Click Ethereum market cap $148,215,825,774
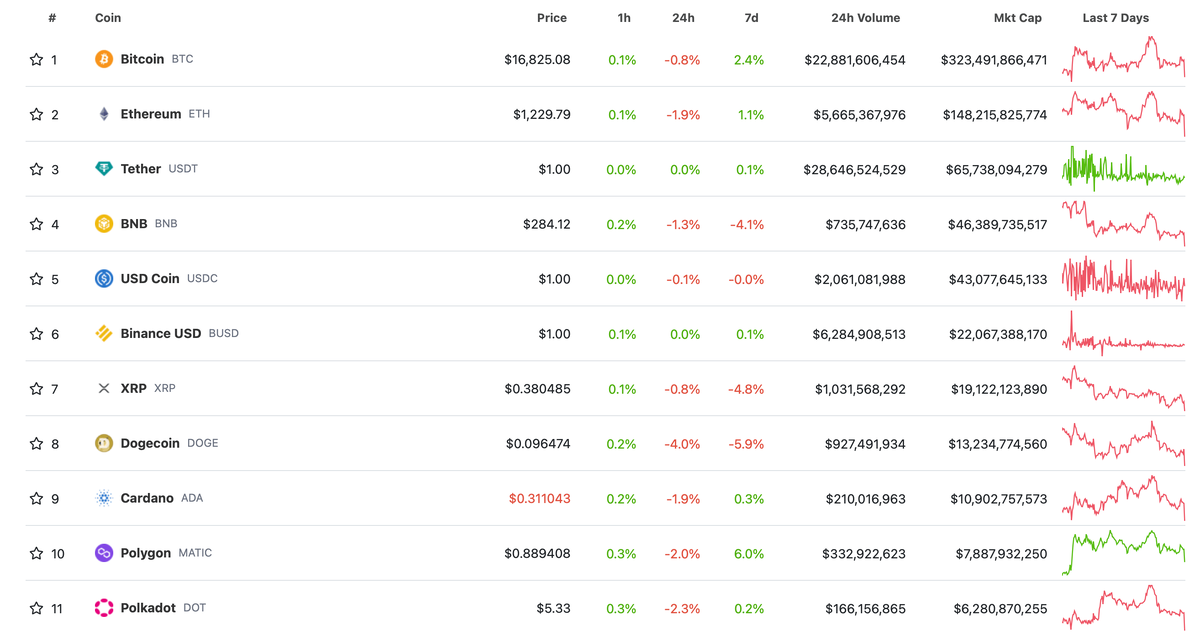Screen dimensions: 1200x632 (x=995, y=114)
